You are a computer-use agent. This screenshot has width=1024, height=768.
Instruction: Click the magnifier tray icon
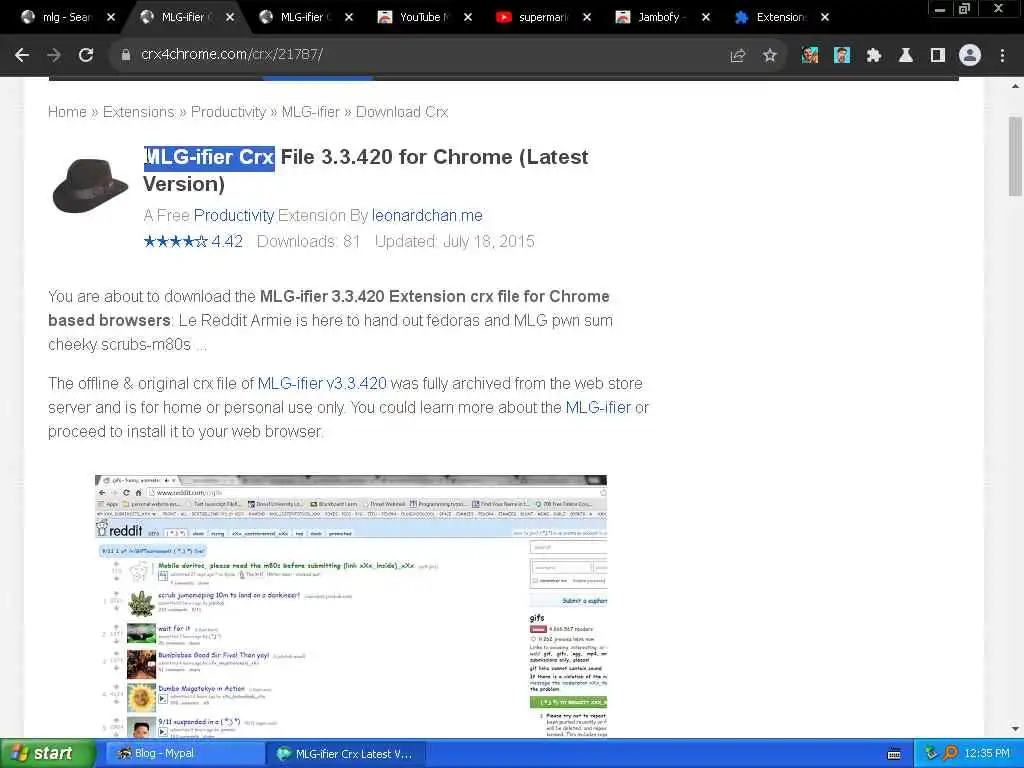(950, 754)
